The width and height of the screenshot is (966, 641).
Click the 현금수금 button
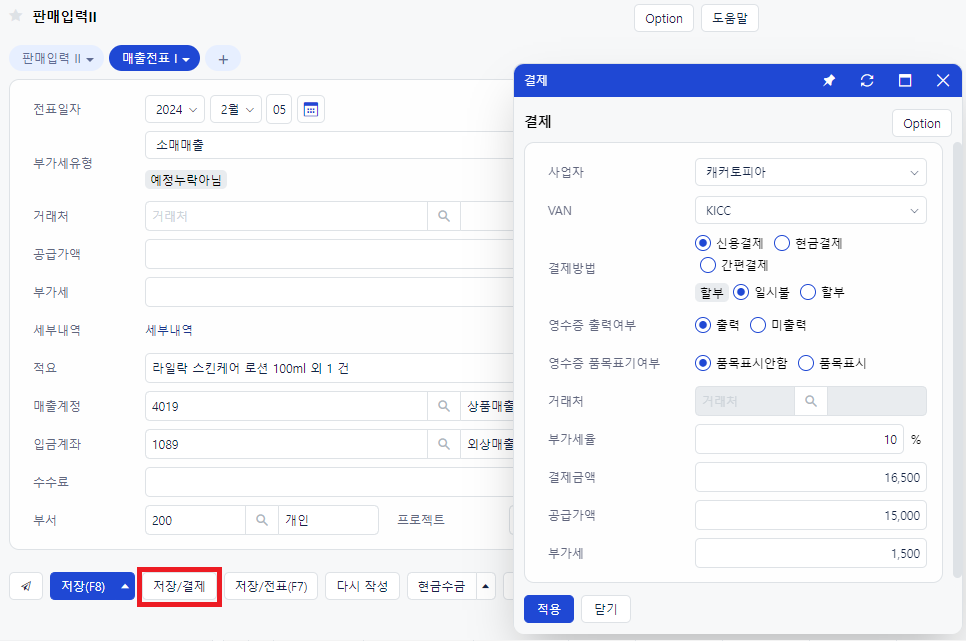click(x=442, y=586)
